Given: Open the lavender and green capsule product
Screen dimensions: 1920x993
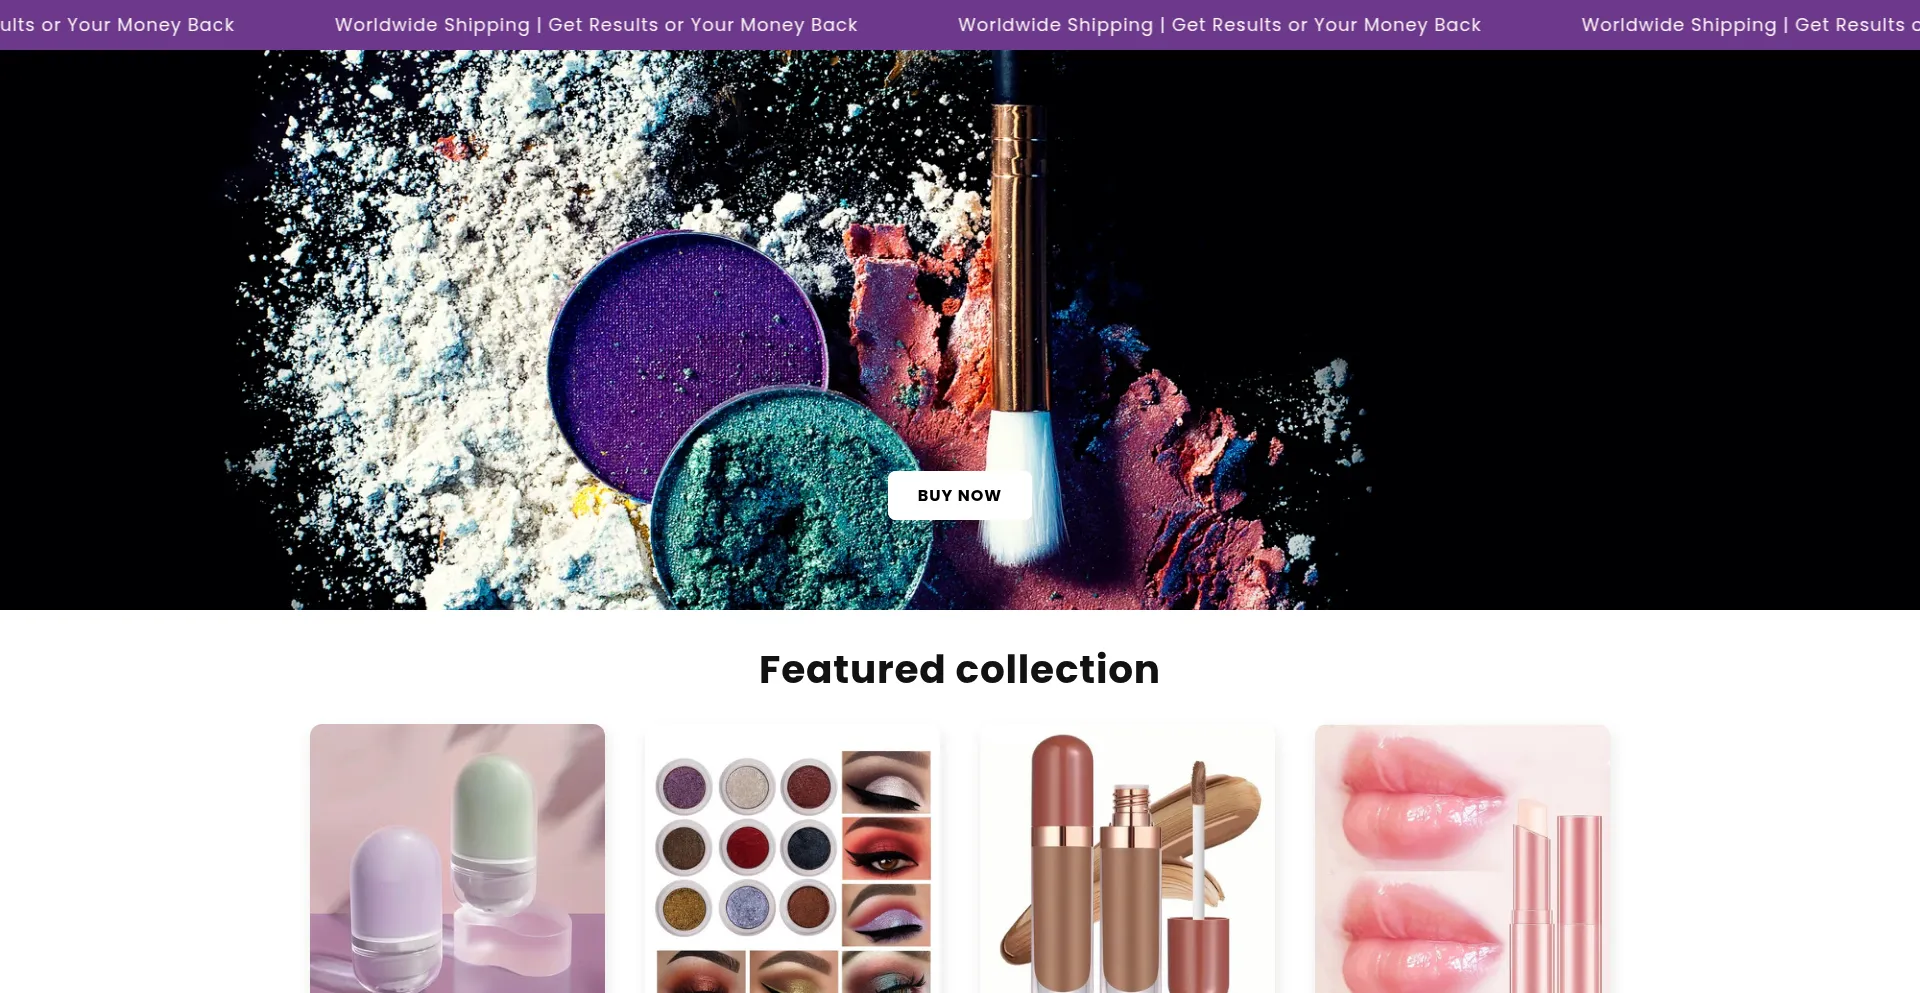Looking at the screenshot, I should [457, 858].
